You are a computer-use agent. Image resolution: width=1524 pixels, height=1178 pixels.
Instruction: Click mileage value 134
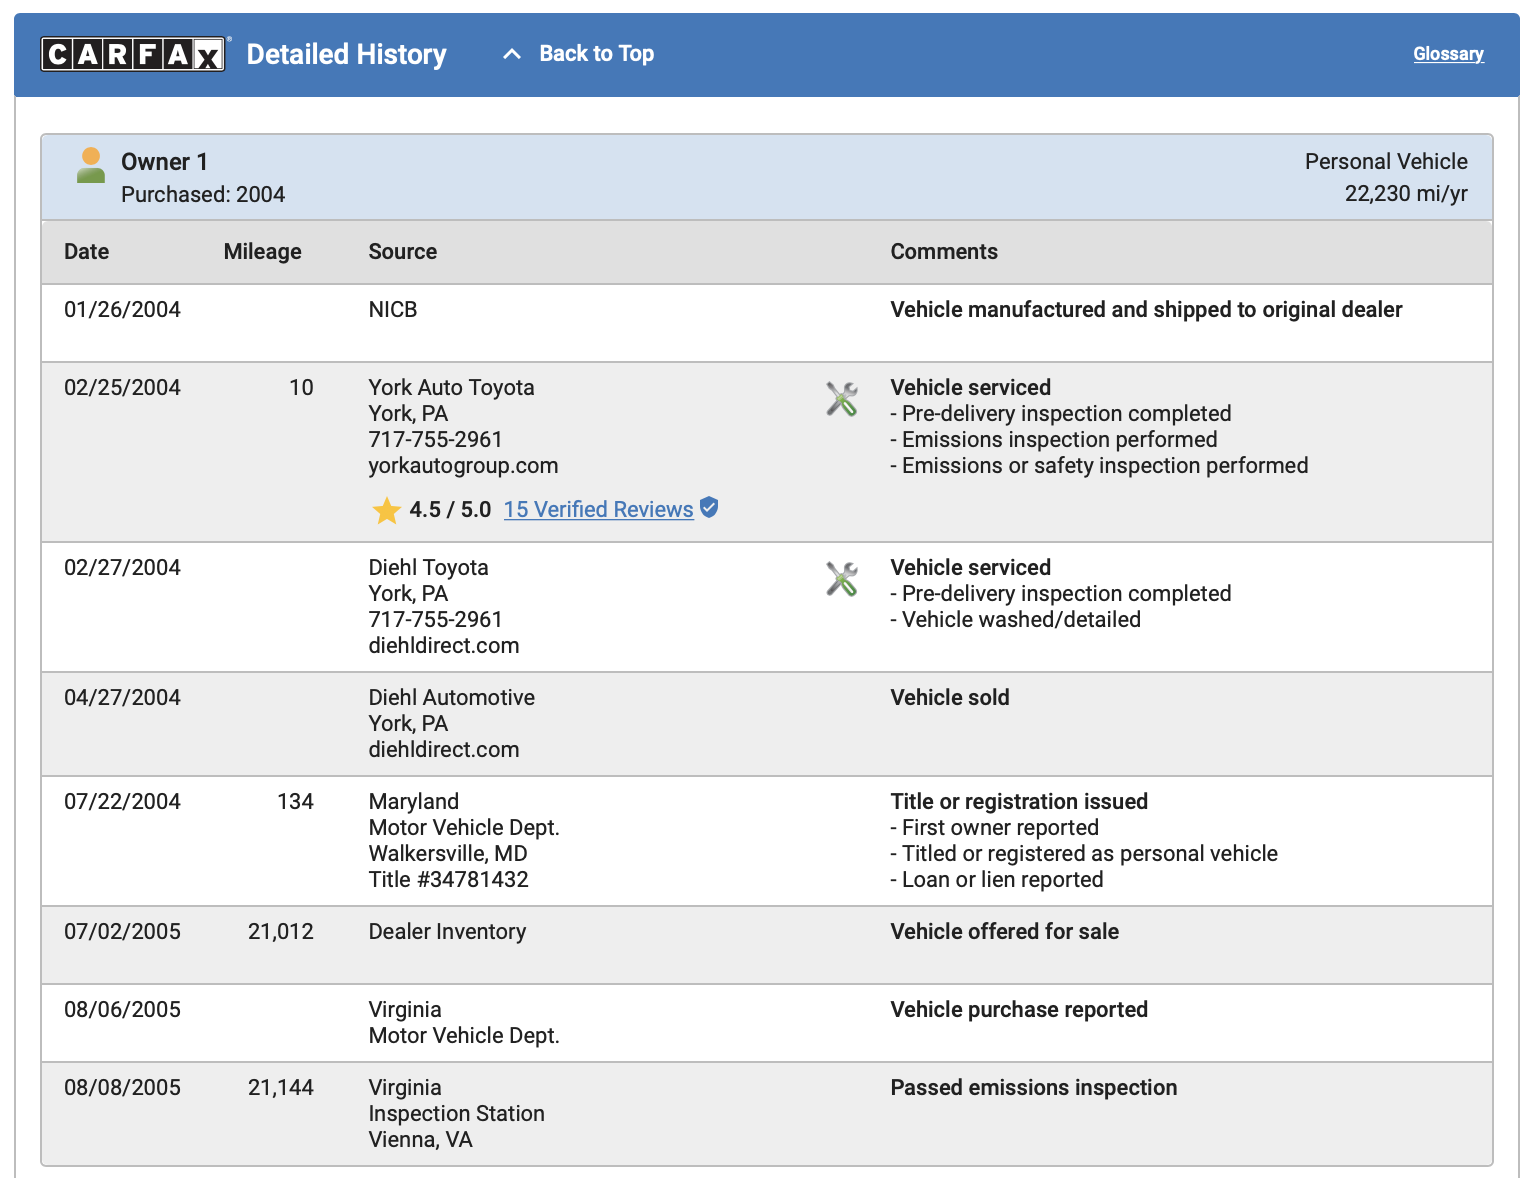[x=295, y=802]
